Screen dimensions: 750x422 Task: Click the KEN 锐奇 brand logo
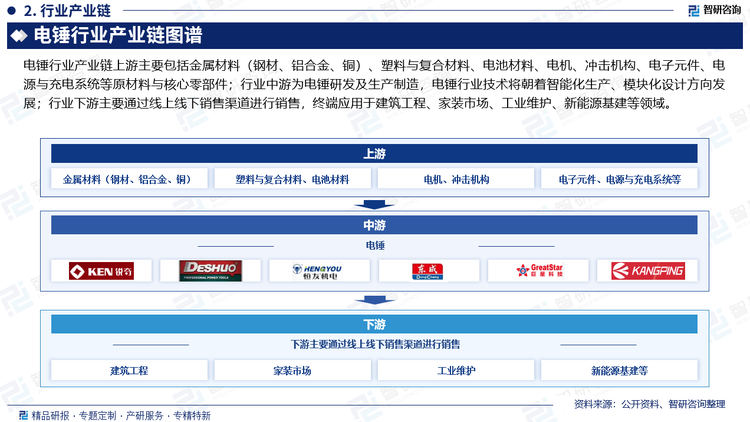click(101, 271)
